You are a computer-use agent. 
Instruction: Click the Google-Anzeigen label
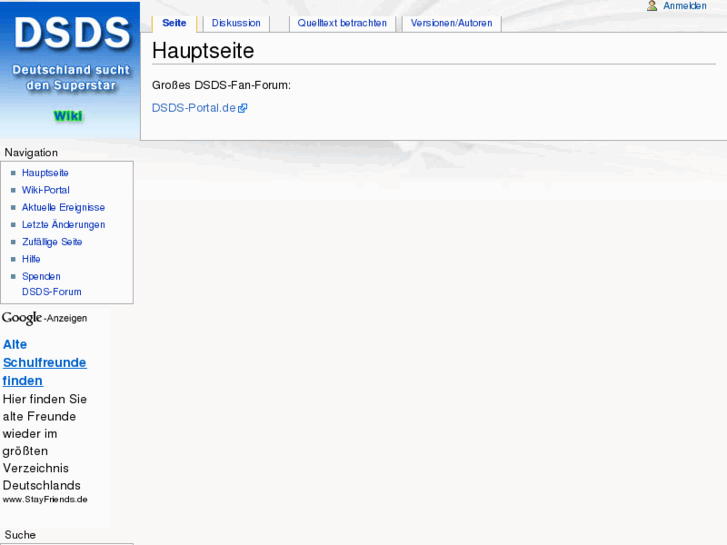click(x=45, y=318)
